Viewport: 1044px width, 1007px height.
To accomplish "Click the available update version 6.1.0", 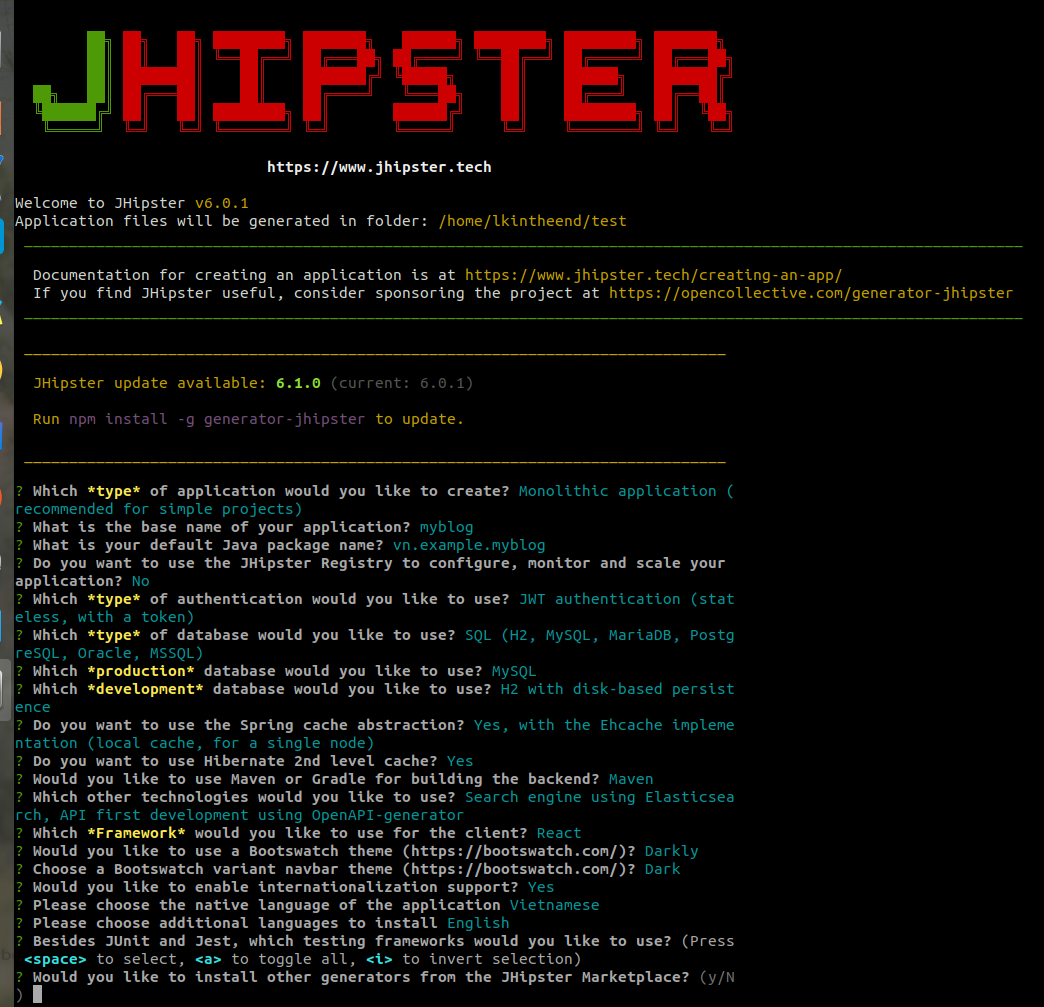I will [x=298, y=383].
